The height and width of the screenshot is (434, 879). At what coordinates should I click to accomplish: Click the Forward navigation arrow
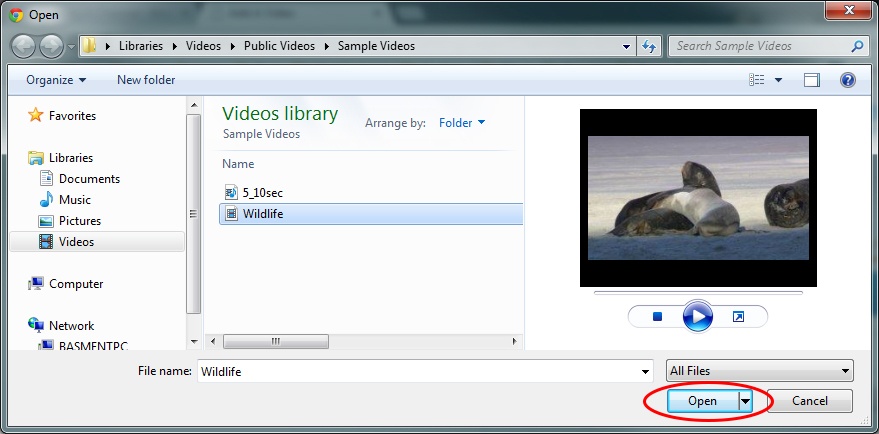tap(52, 47)
